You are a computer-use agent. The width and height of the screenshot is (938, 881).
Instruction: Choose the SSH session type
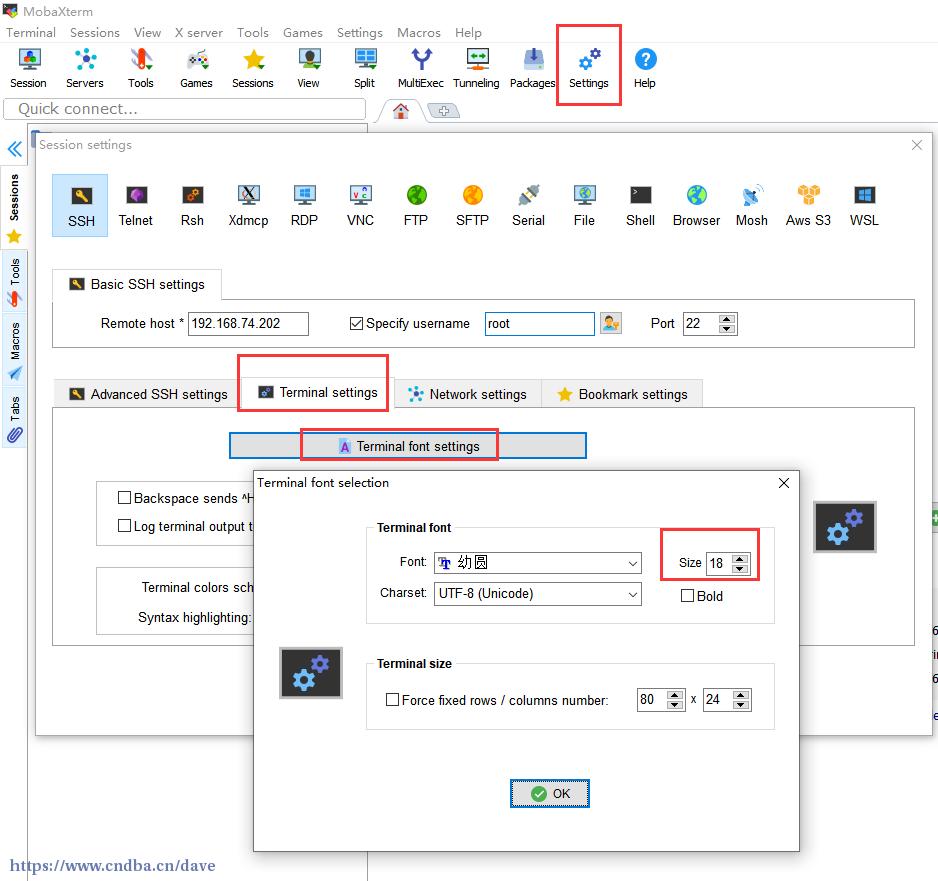[x=80, y=206]
